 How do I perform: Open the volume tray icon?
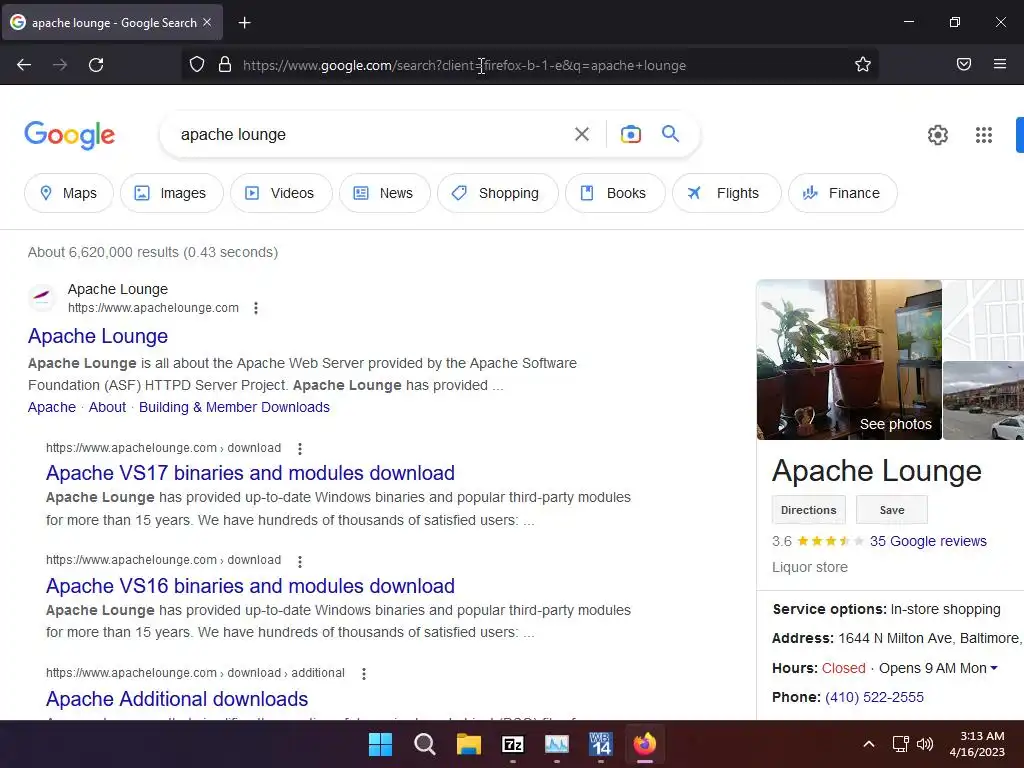tap(925, 744)
